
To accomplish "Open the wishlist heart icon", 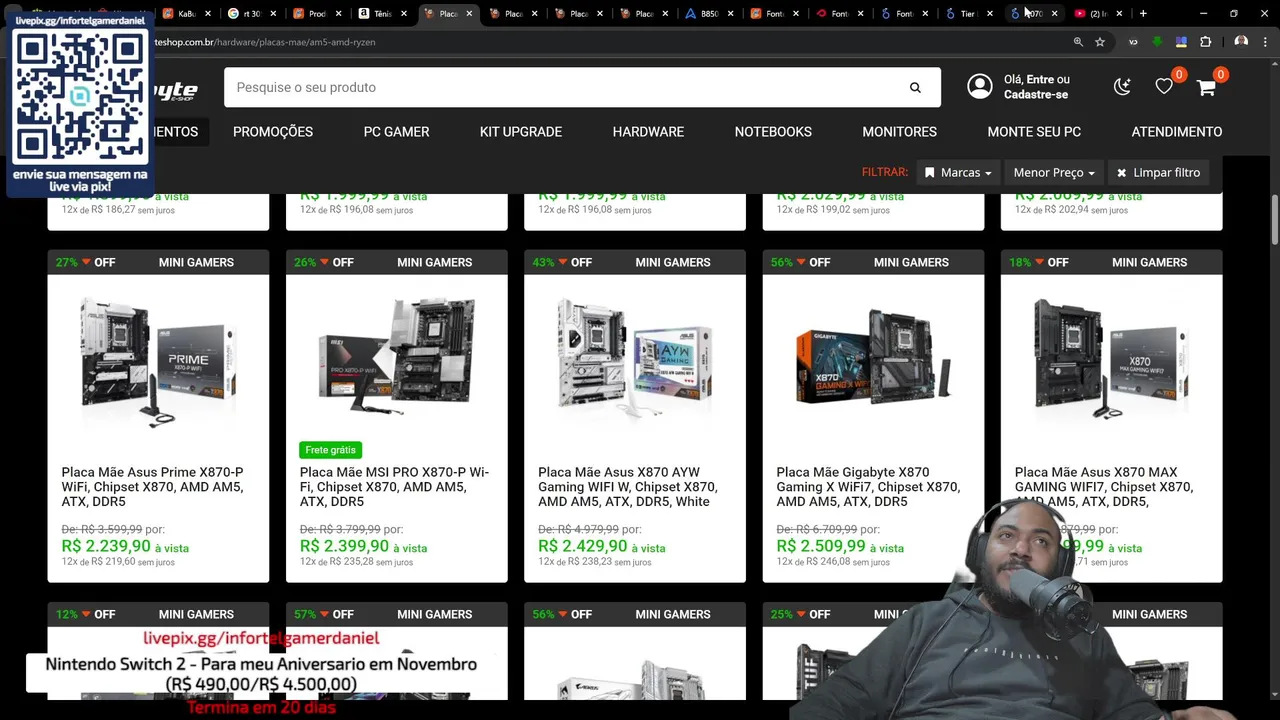I will tap(1164, 87).
